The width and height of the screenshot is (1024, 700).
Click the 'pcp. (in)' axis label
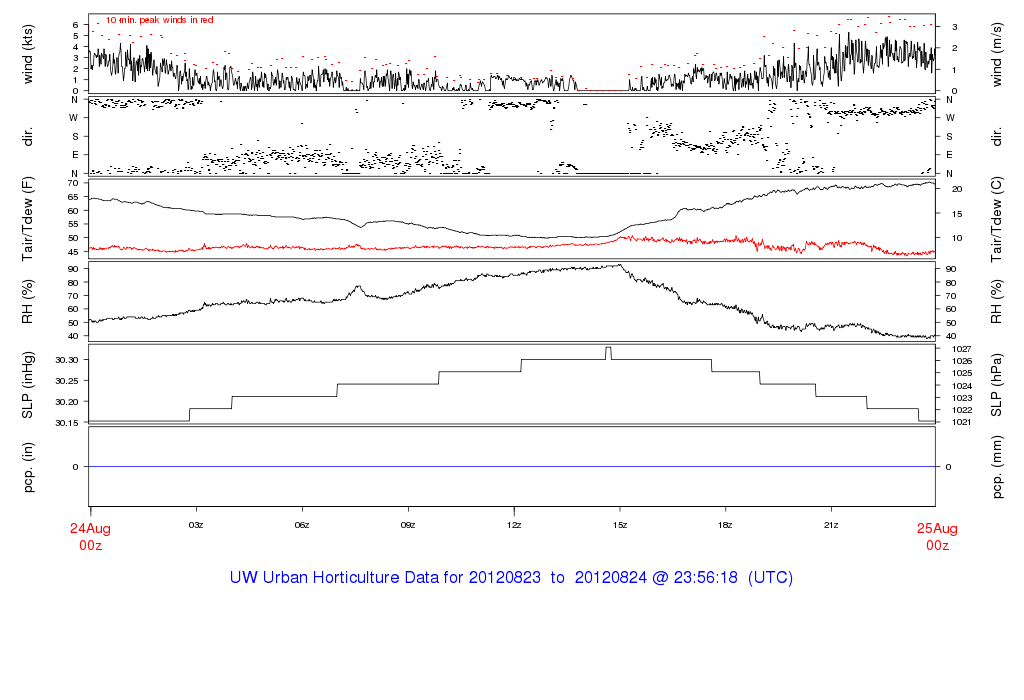tap(27, 467)
